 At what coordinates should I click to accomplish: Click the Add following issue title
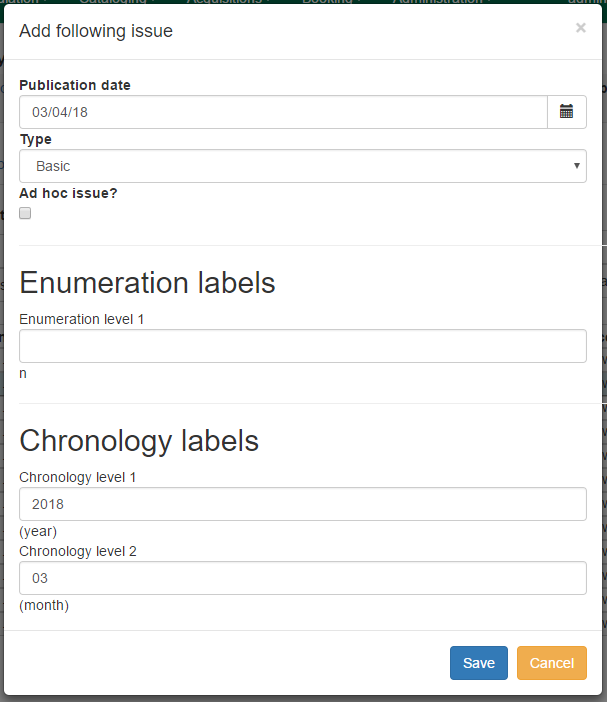(x=96, y=31)
